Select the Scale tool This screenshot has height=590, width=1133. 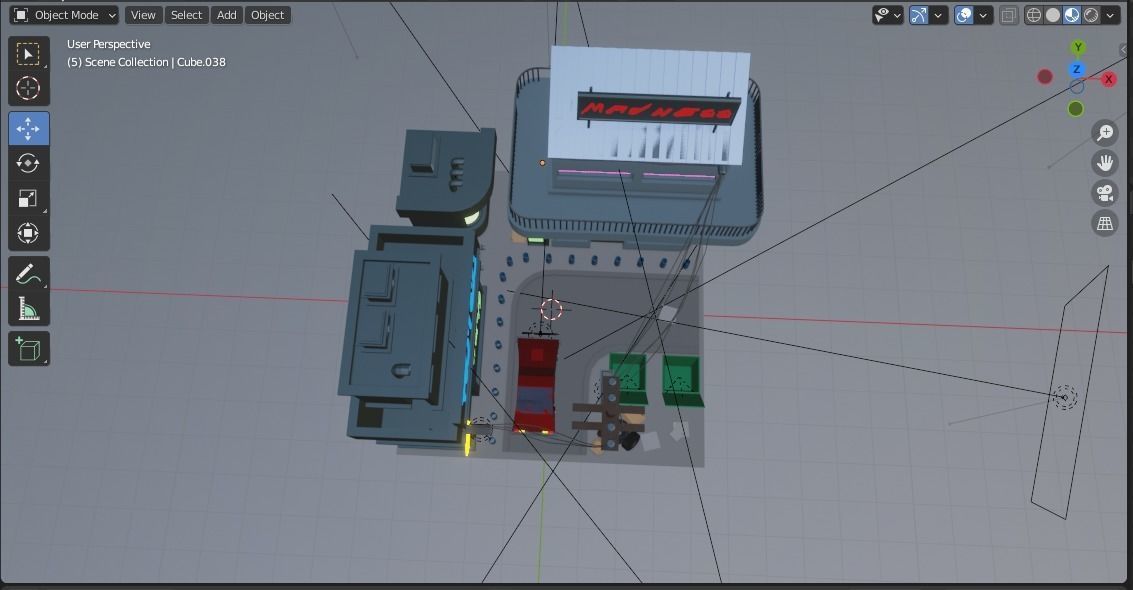tap(28, 198)
